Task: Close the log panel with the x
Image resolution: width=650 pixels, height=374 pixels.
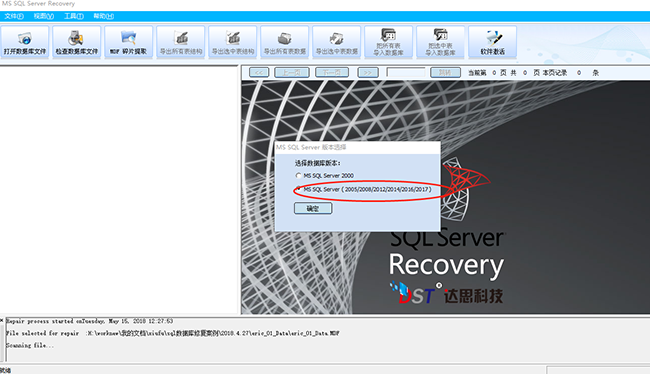Action: click(x=2, y=320)
